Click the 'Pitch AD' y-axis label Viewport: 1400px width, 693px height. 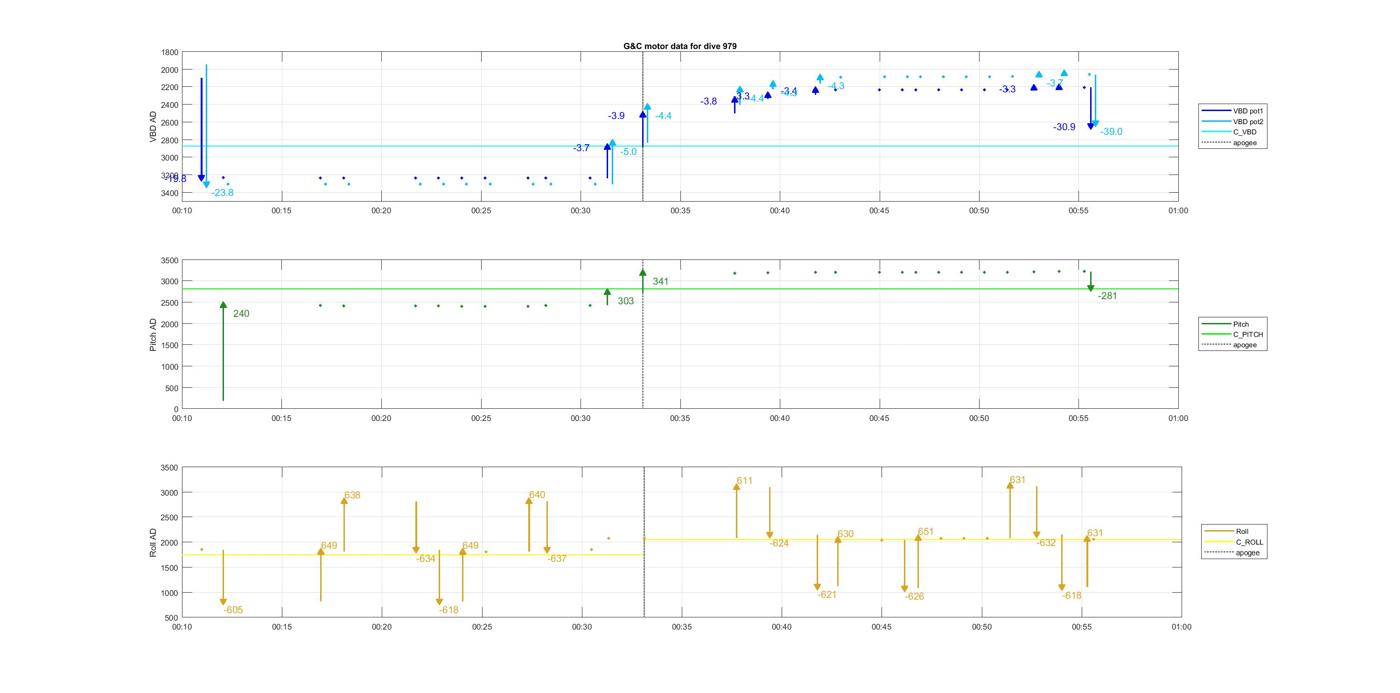[153, 334]
